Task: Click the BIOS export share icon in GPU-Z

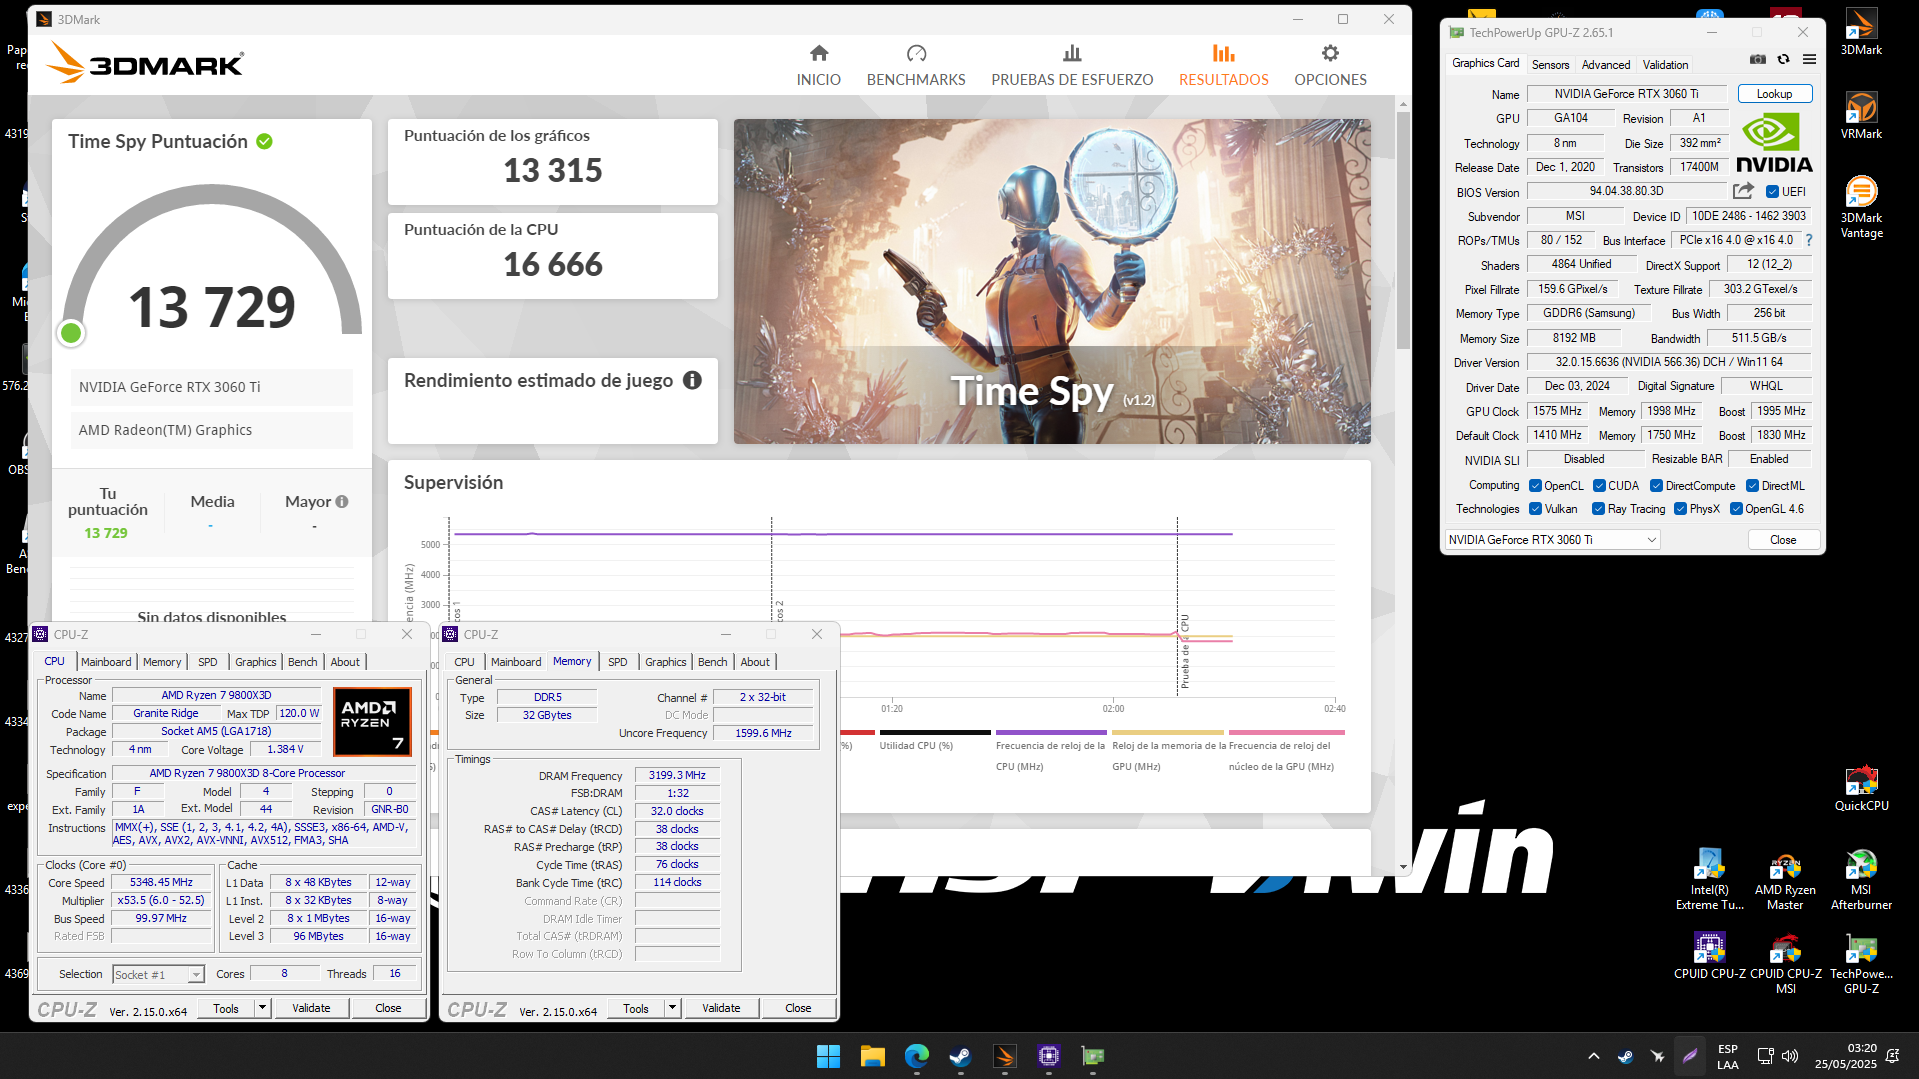Action: coord(1743,191)
